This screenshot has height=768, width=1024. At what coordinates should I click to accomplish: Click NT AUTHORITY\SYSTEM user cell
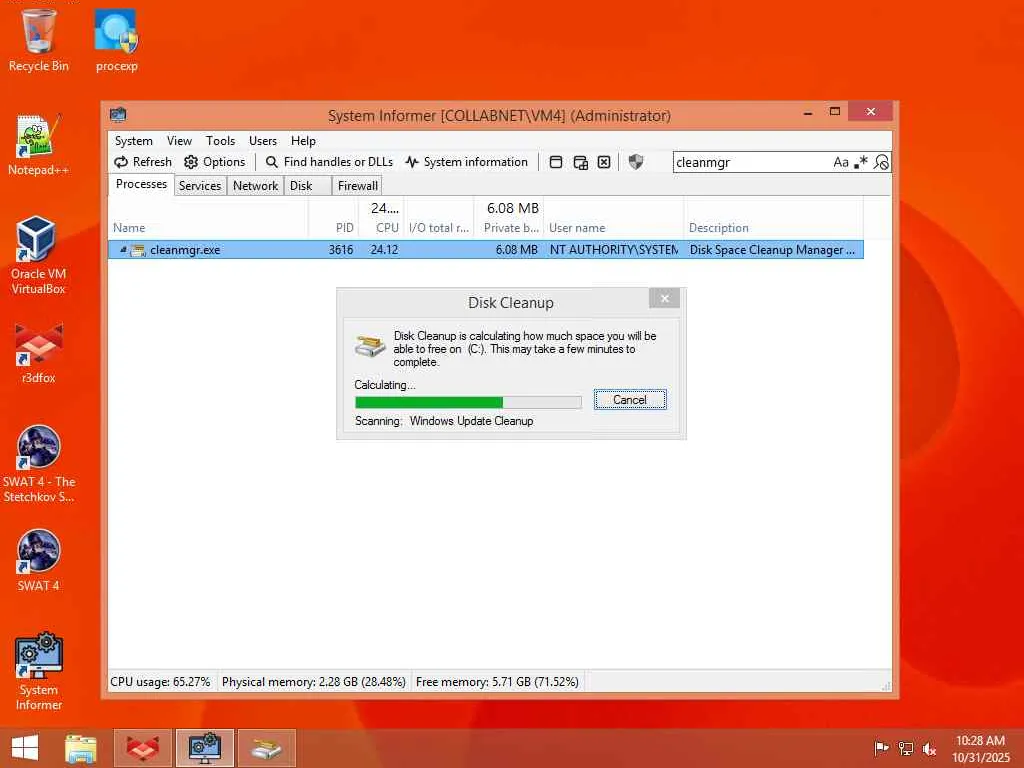[614, 249]
